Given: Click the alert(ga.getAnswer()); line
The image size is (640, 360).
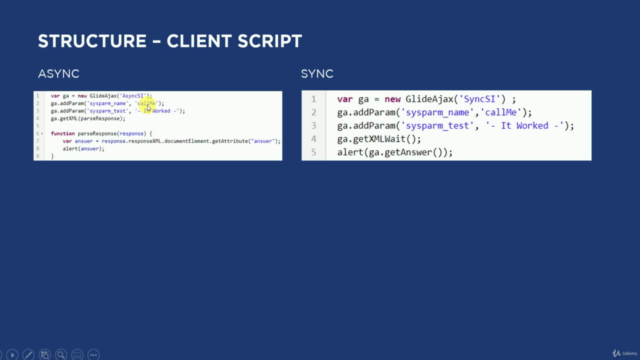Looking at the screenshot, I should [x=395, y=152].
